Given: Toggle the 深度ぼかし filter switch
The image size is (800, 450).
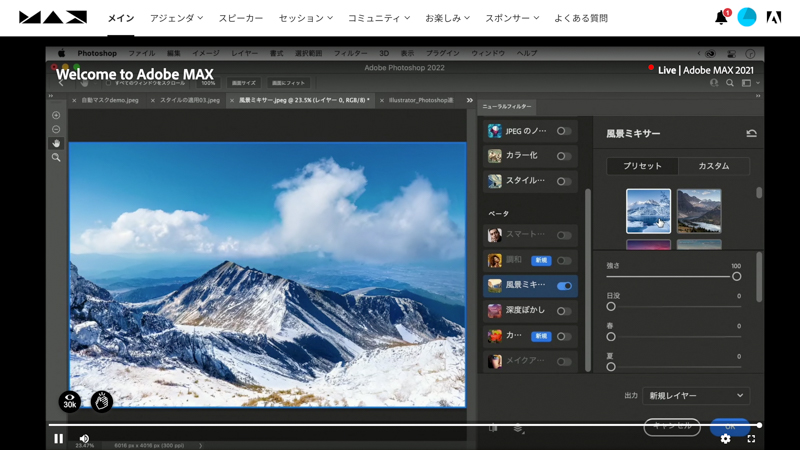Looking at the screenshot, I should 564,311.
